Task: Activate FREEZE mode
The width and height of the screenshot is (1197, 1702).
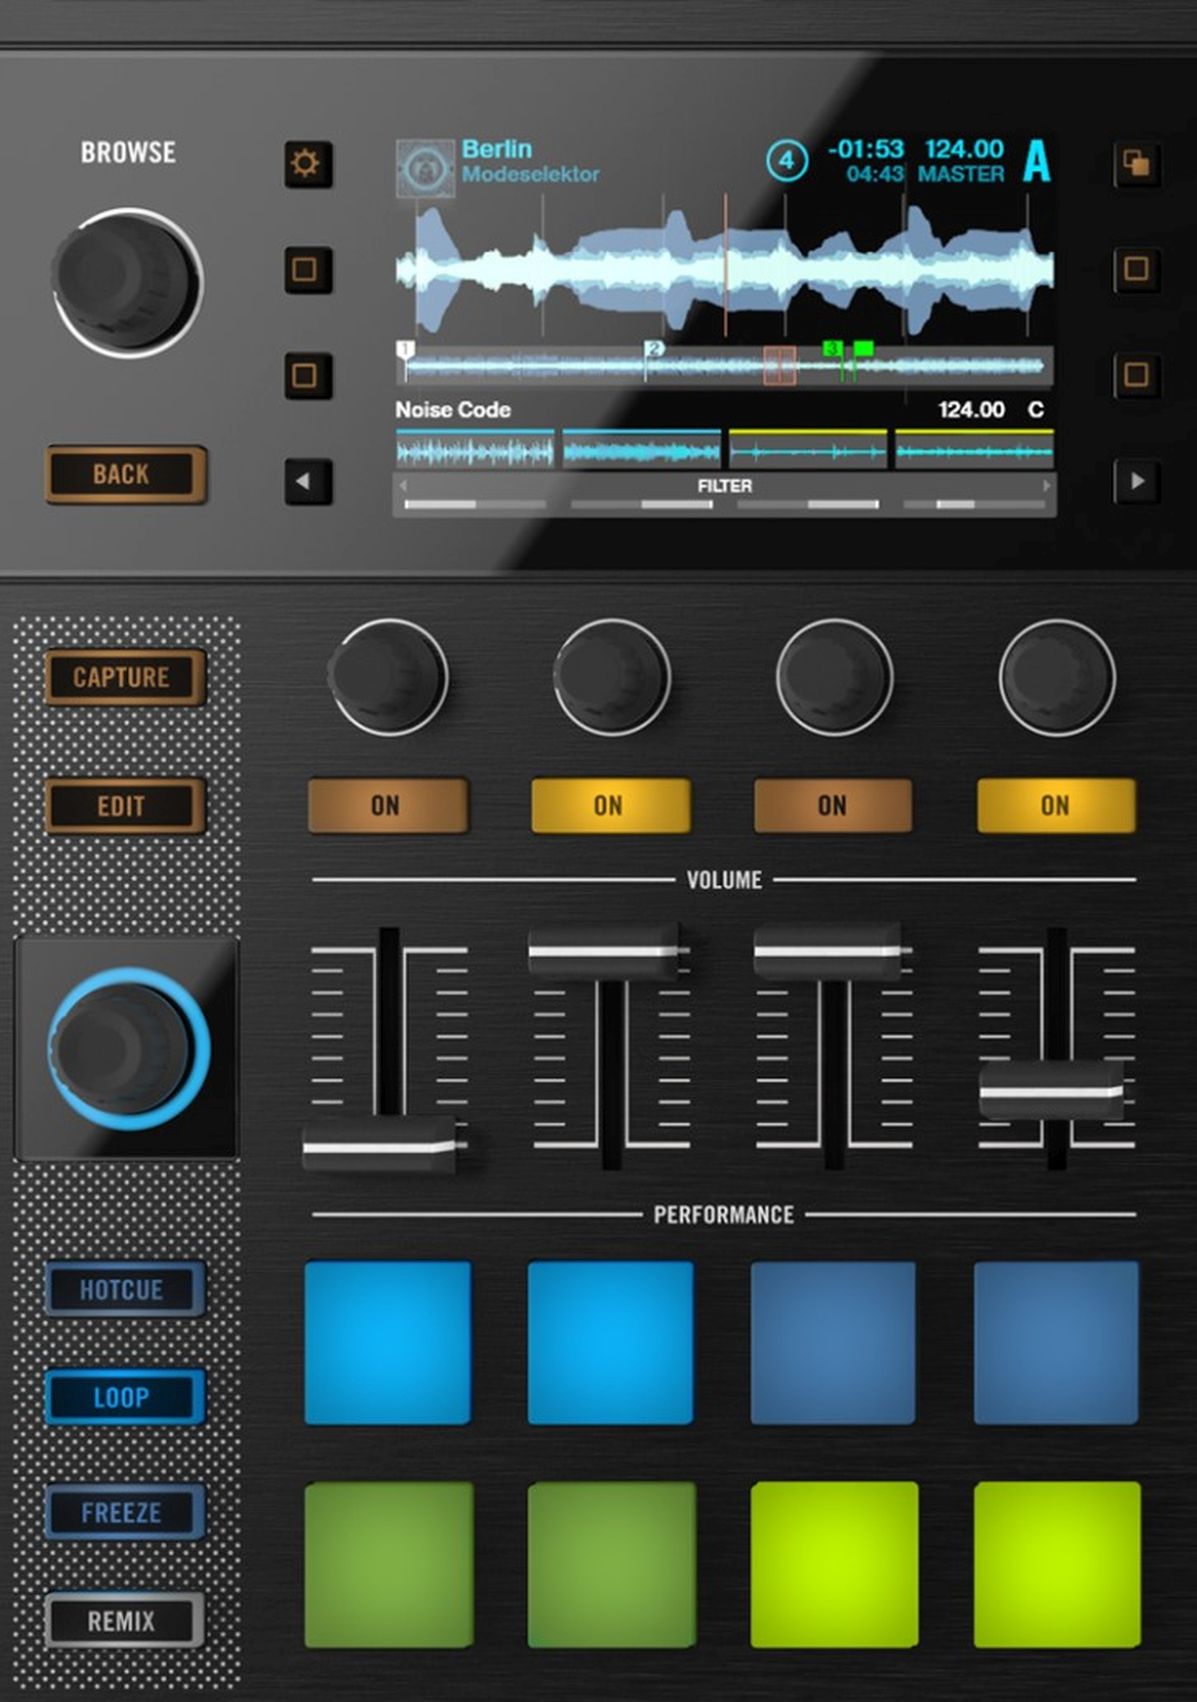Action: 123,1512
